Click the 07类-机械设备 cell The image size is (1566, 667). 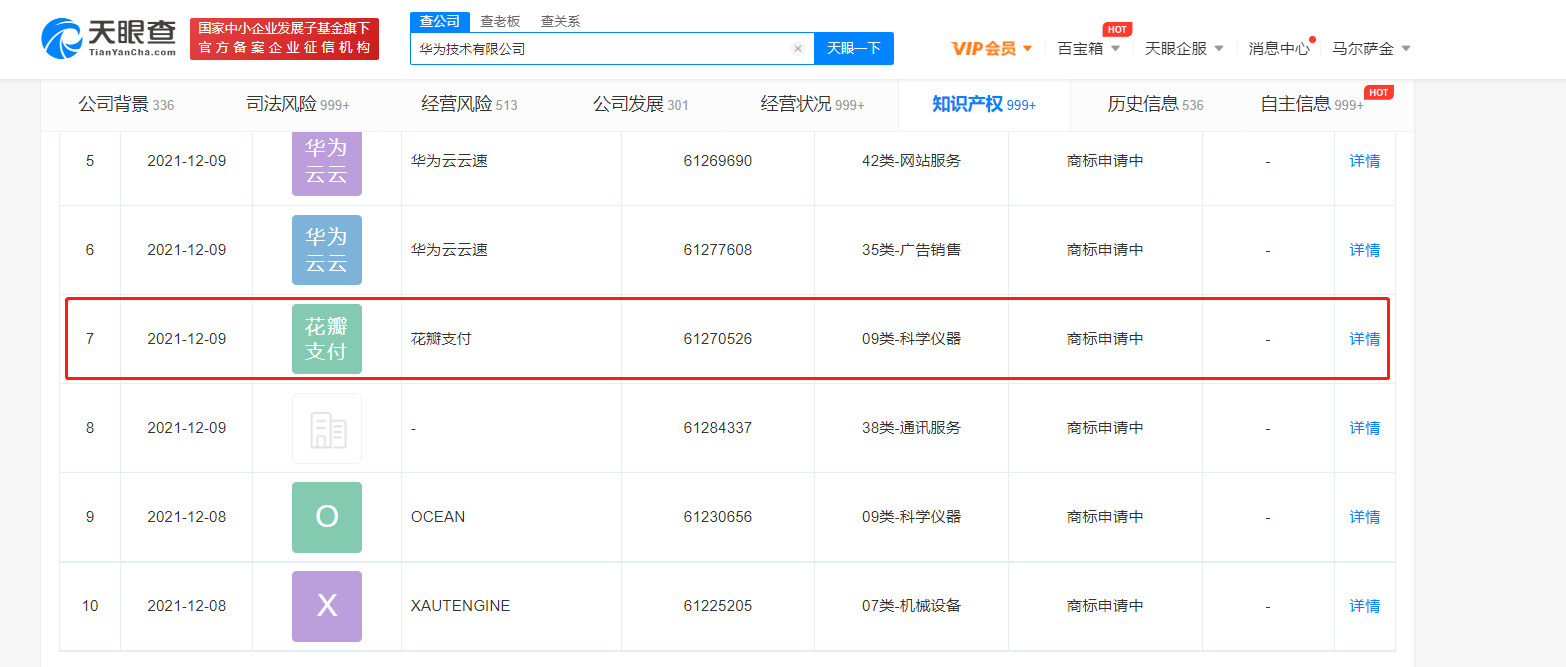[911, 606]
